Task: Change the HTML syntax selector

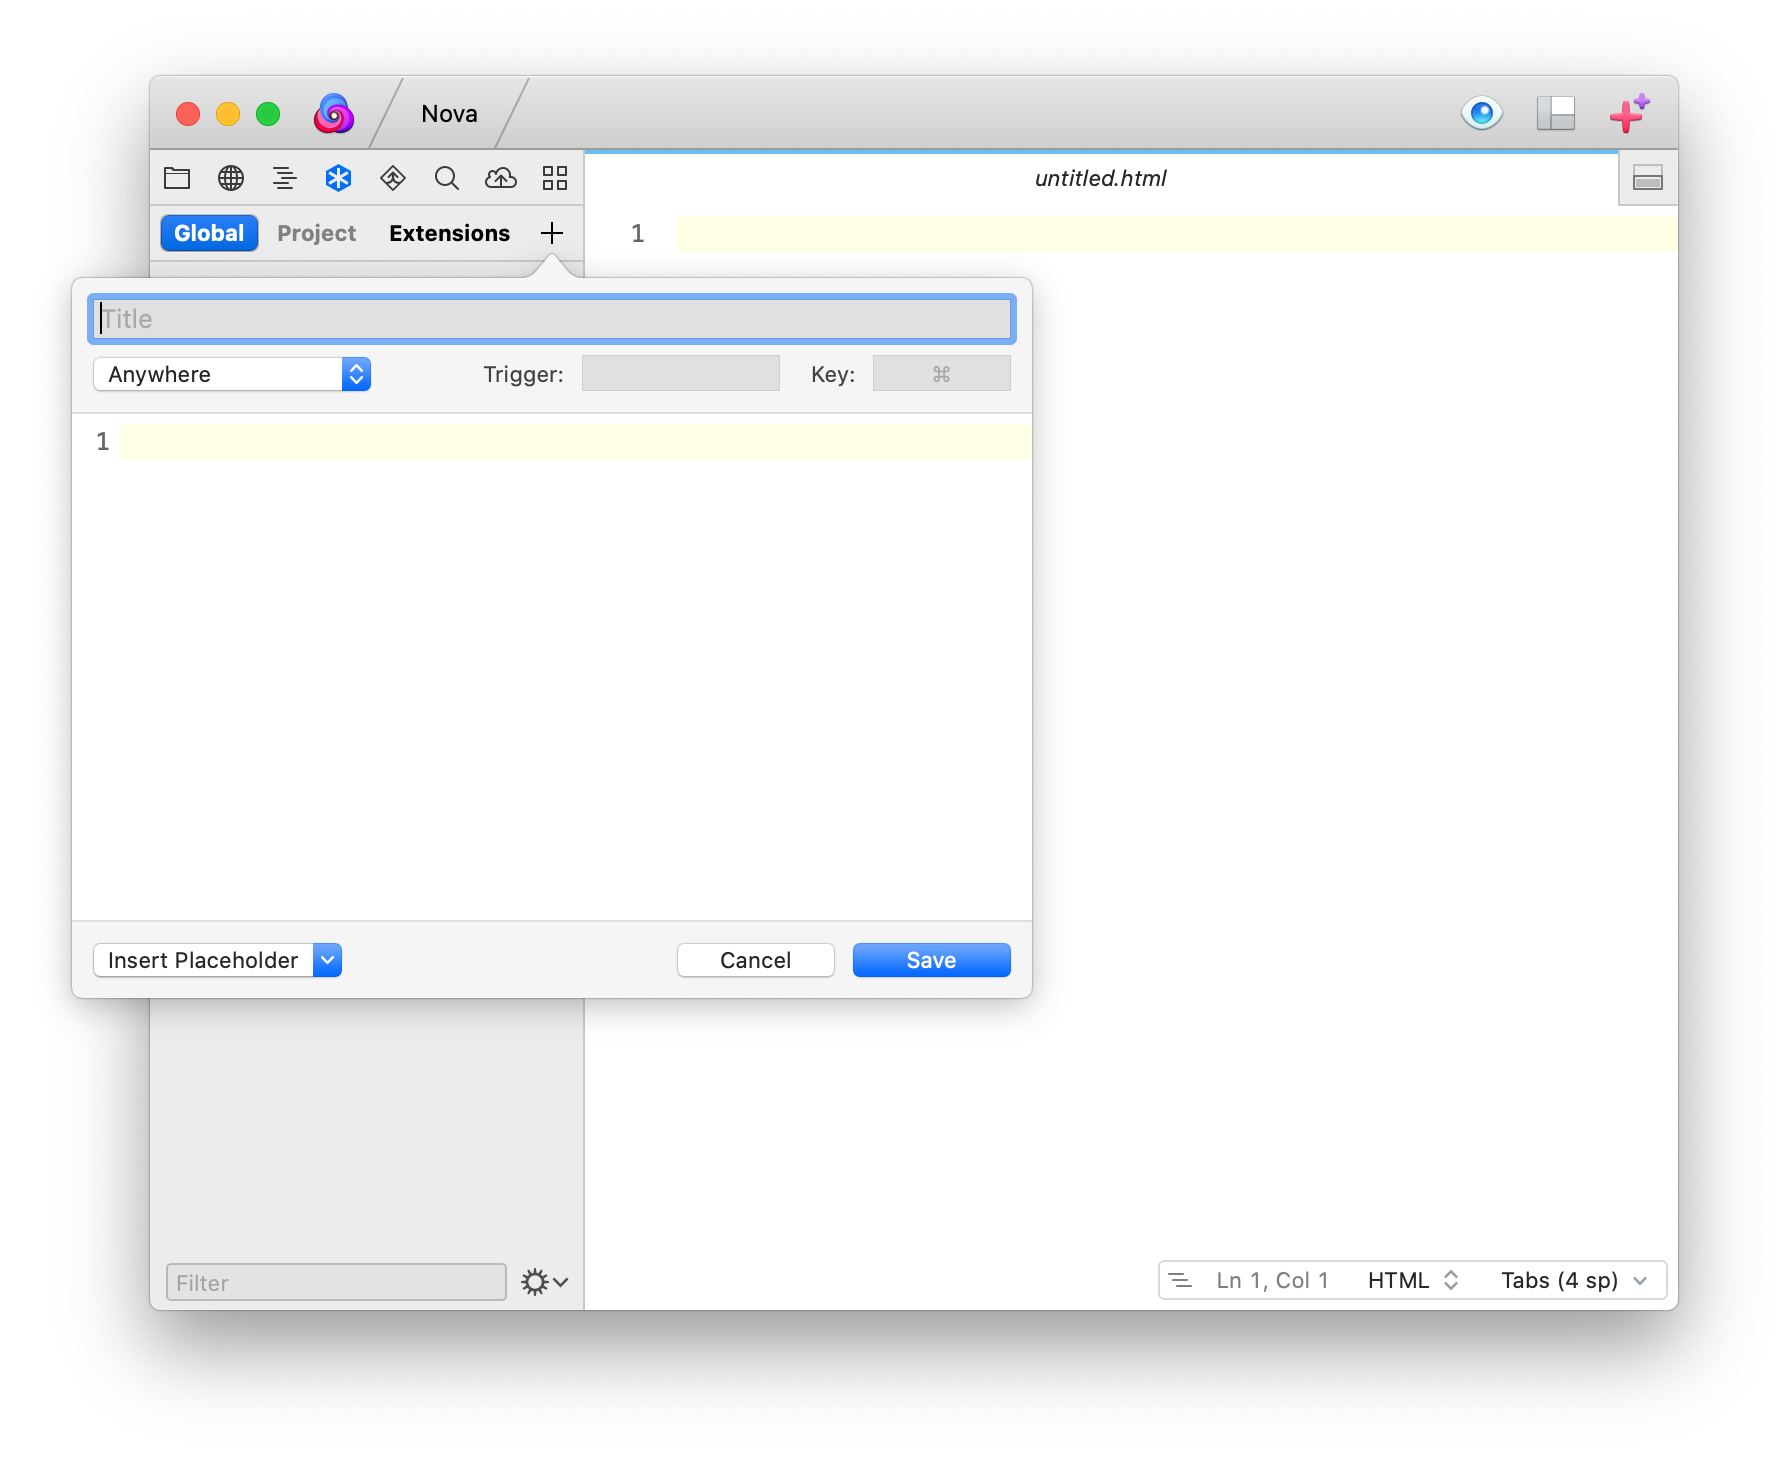Action: click(1413, 1280)
